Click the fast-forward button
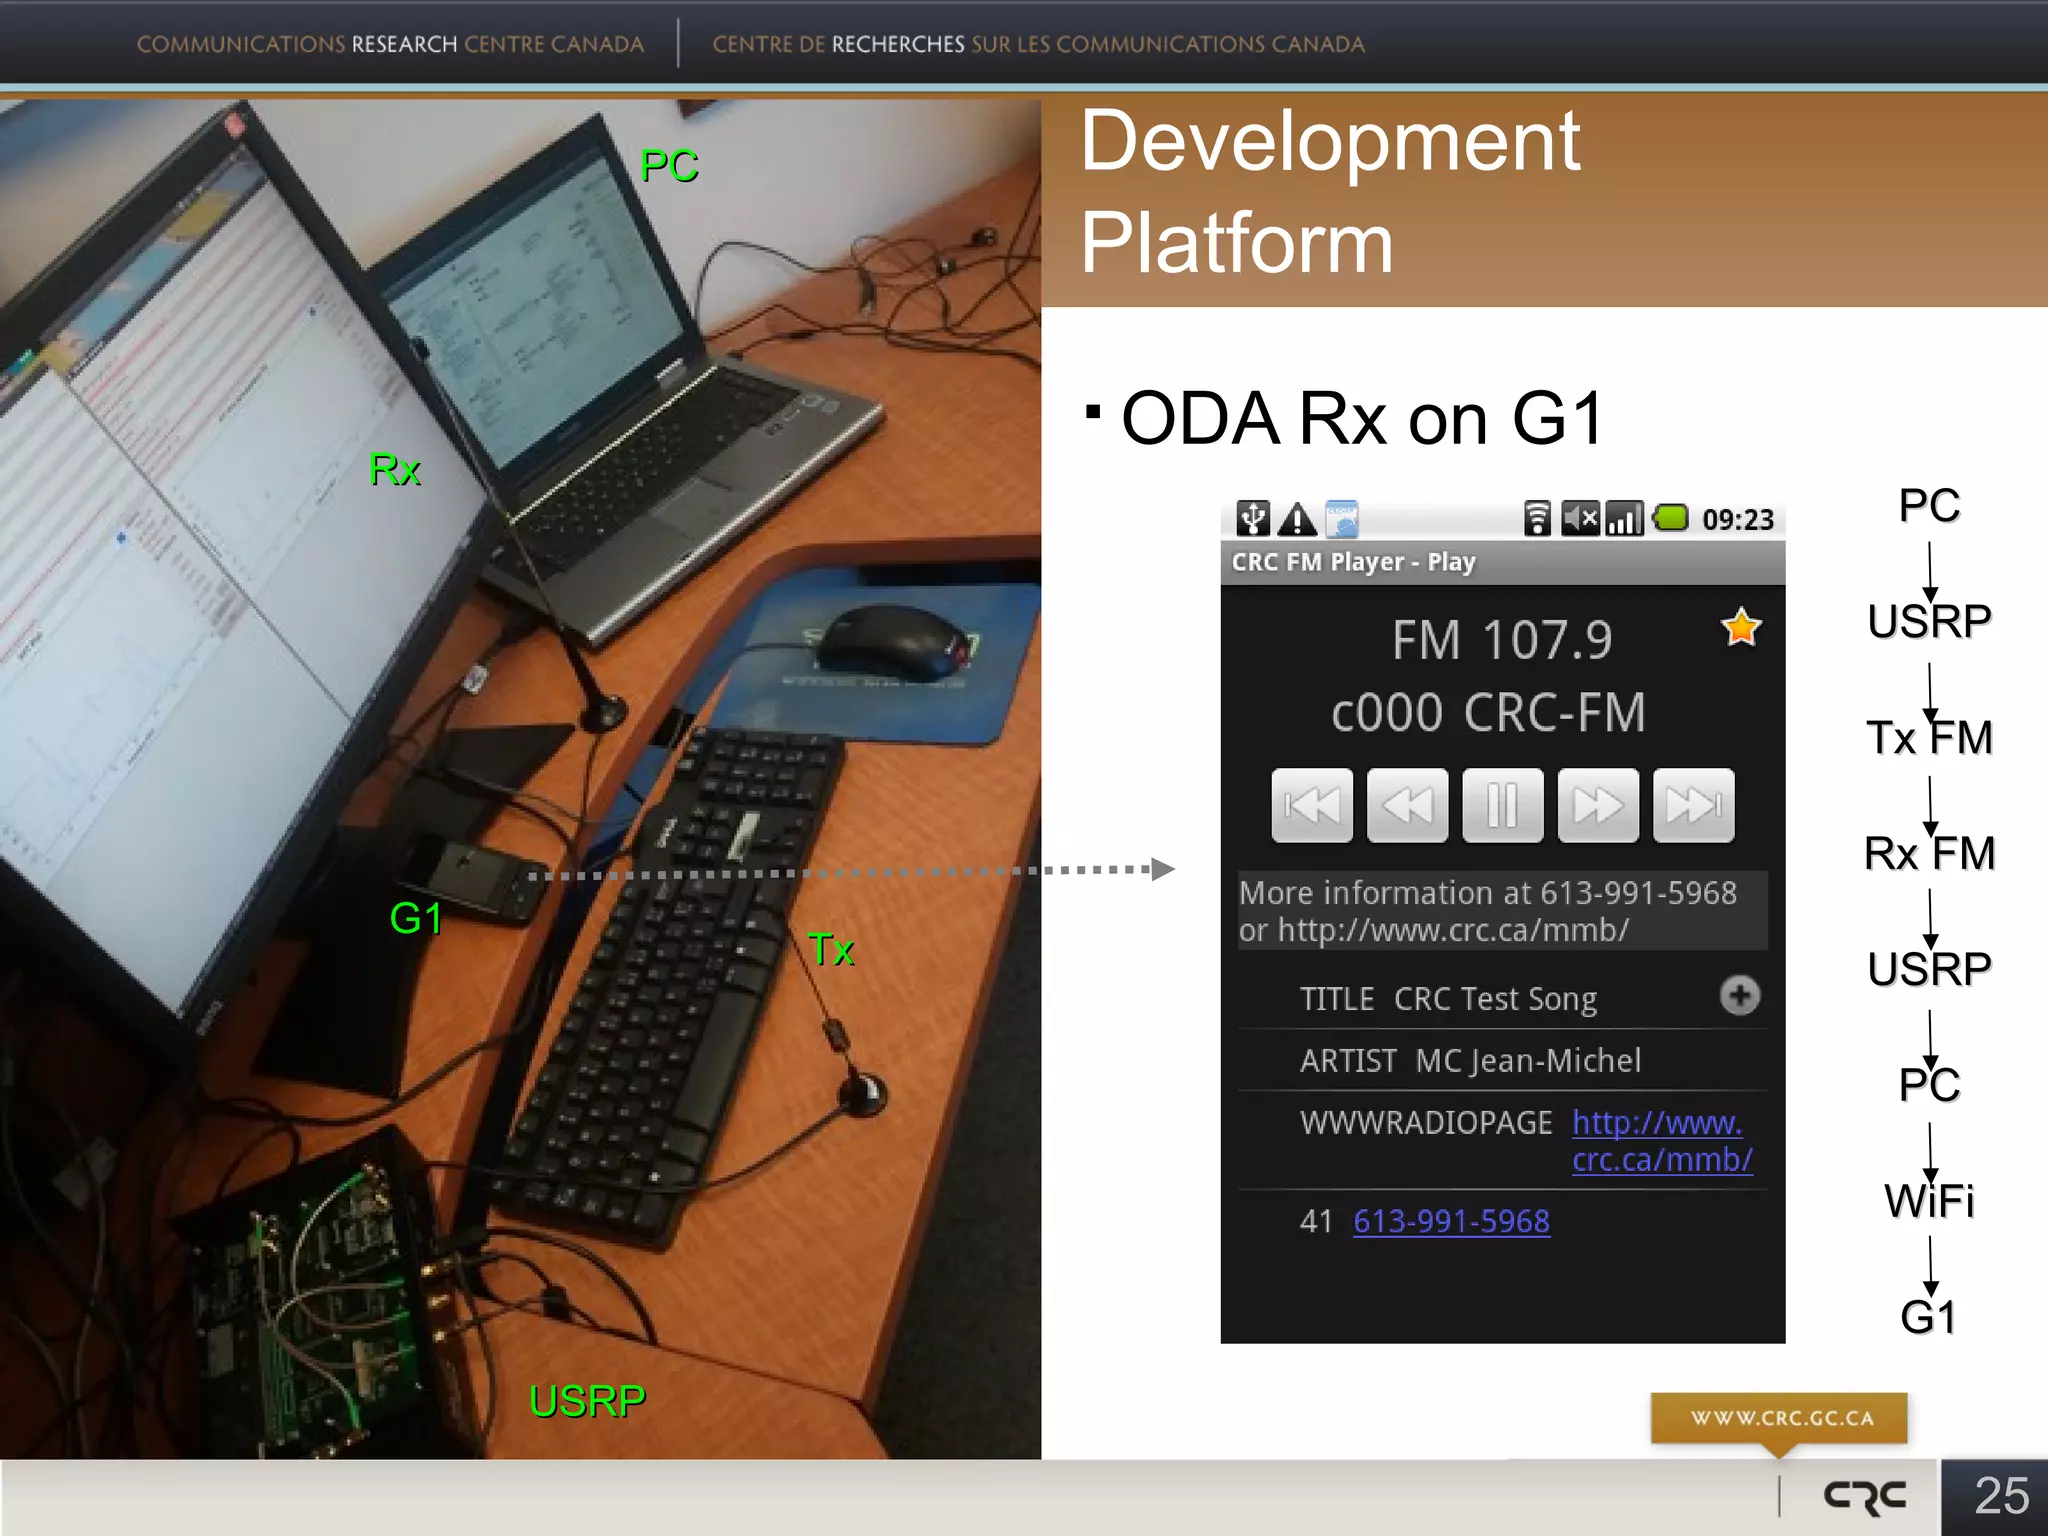Viewport: 2048px width, 1536px height. coord(1598,805)
